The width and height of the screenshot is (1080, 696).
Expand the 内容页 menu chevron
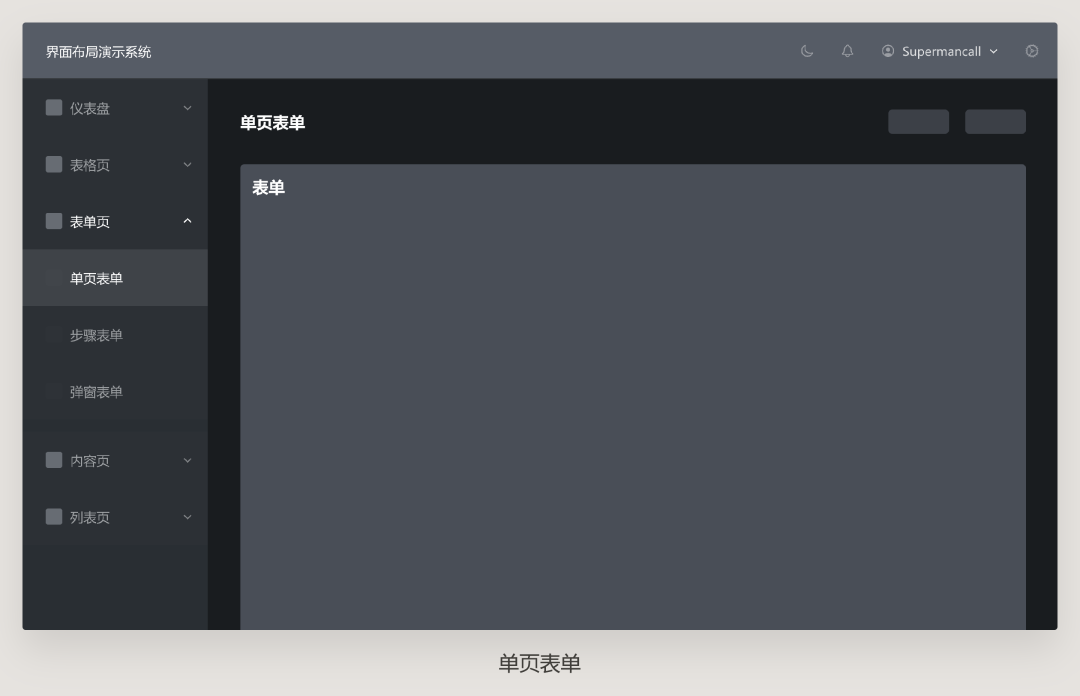pos(187,460)
